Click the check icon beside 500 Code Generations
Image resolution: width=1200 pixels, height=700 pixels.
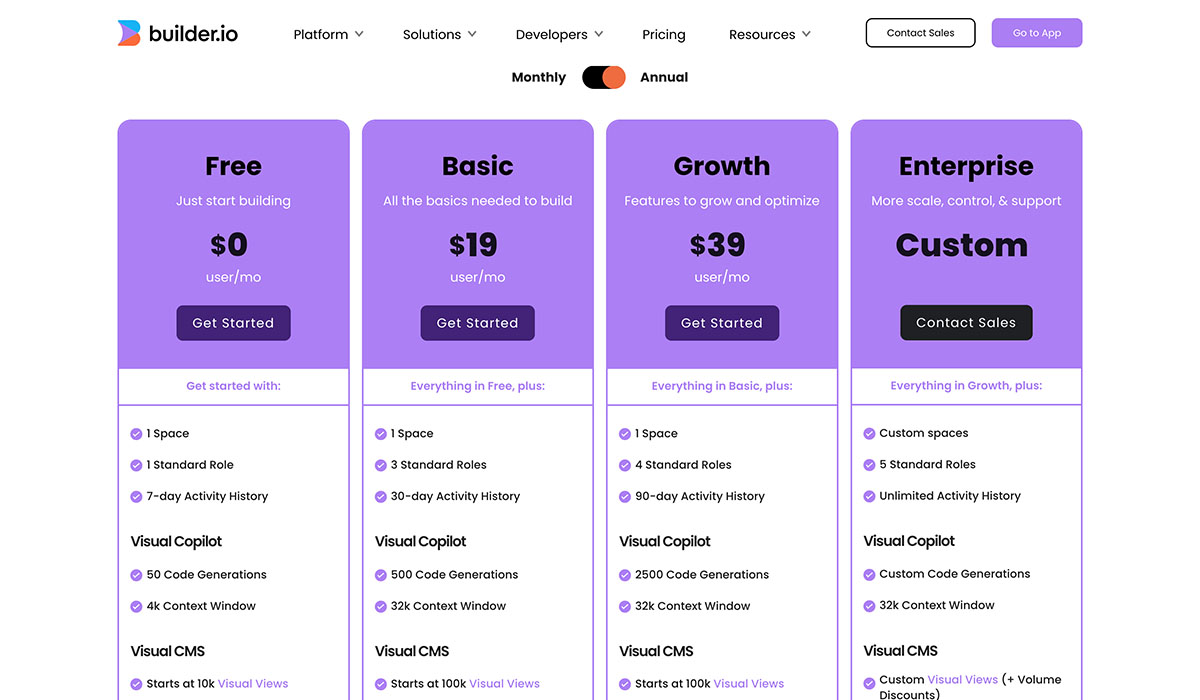click(380, 574)
